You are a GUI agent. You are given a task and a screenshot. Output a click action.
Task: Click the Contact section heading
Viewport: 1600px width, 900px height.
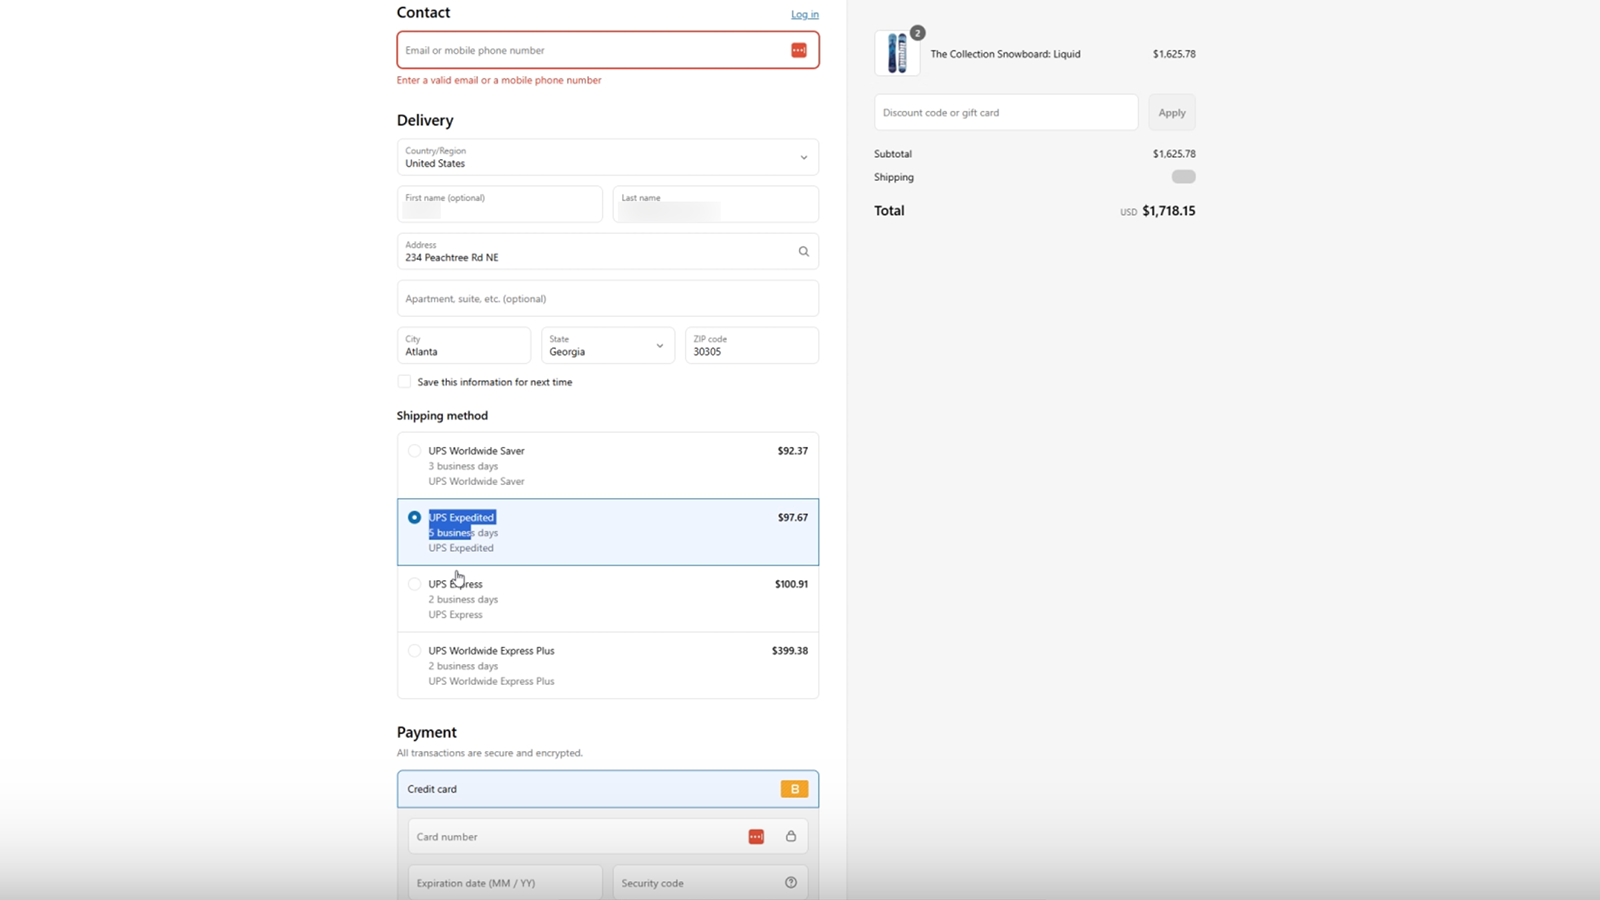tap(422, 12)
